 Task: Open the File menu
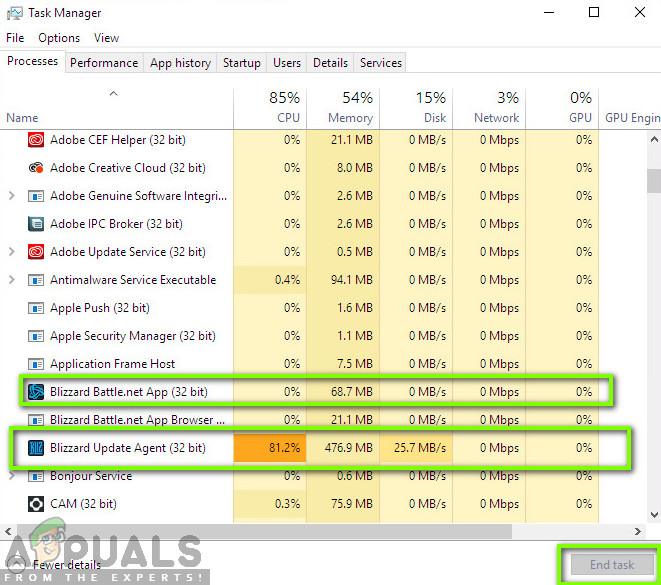[15, 38]
